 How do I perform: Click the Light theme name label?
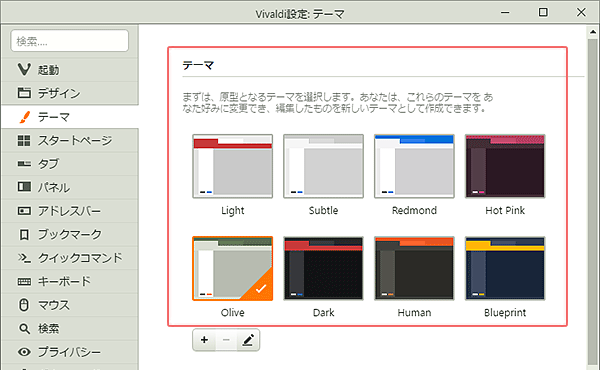click(233, 211)
